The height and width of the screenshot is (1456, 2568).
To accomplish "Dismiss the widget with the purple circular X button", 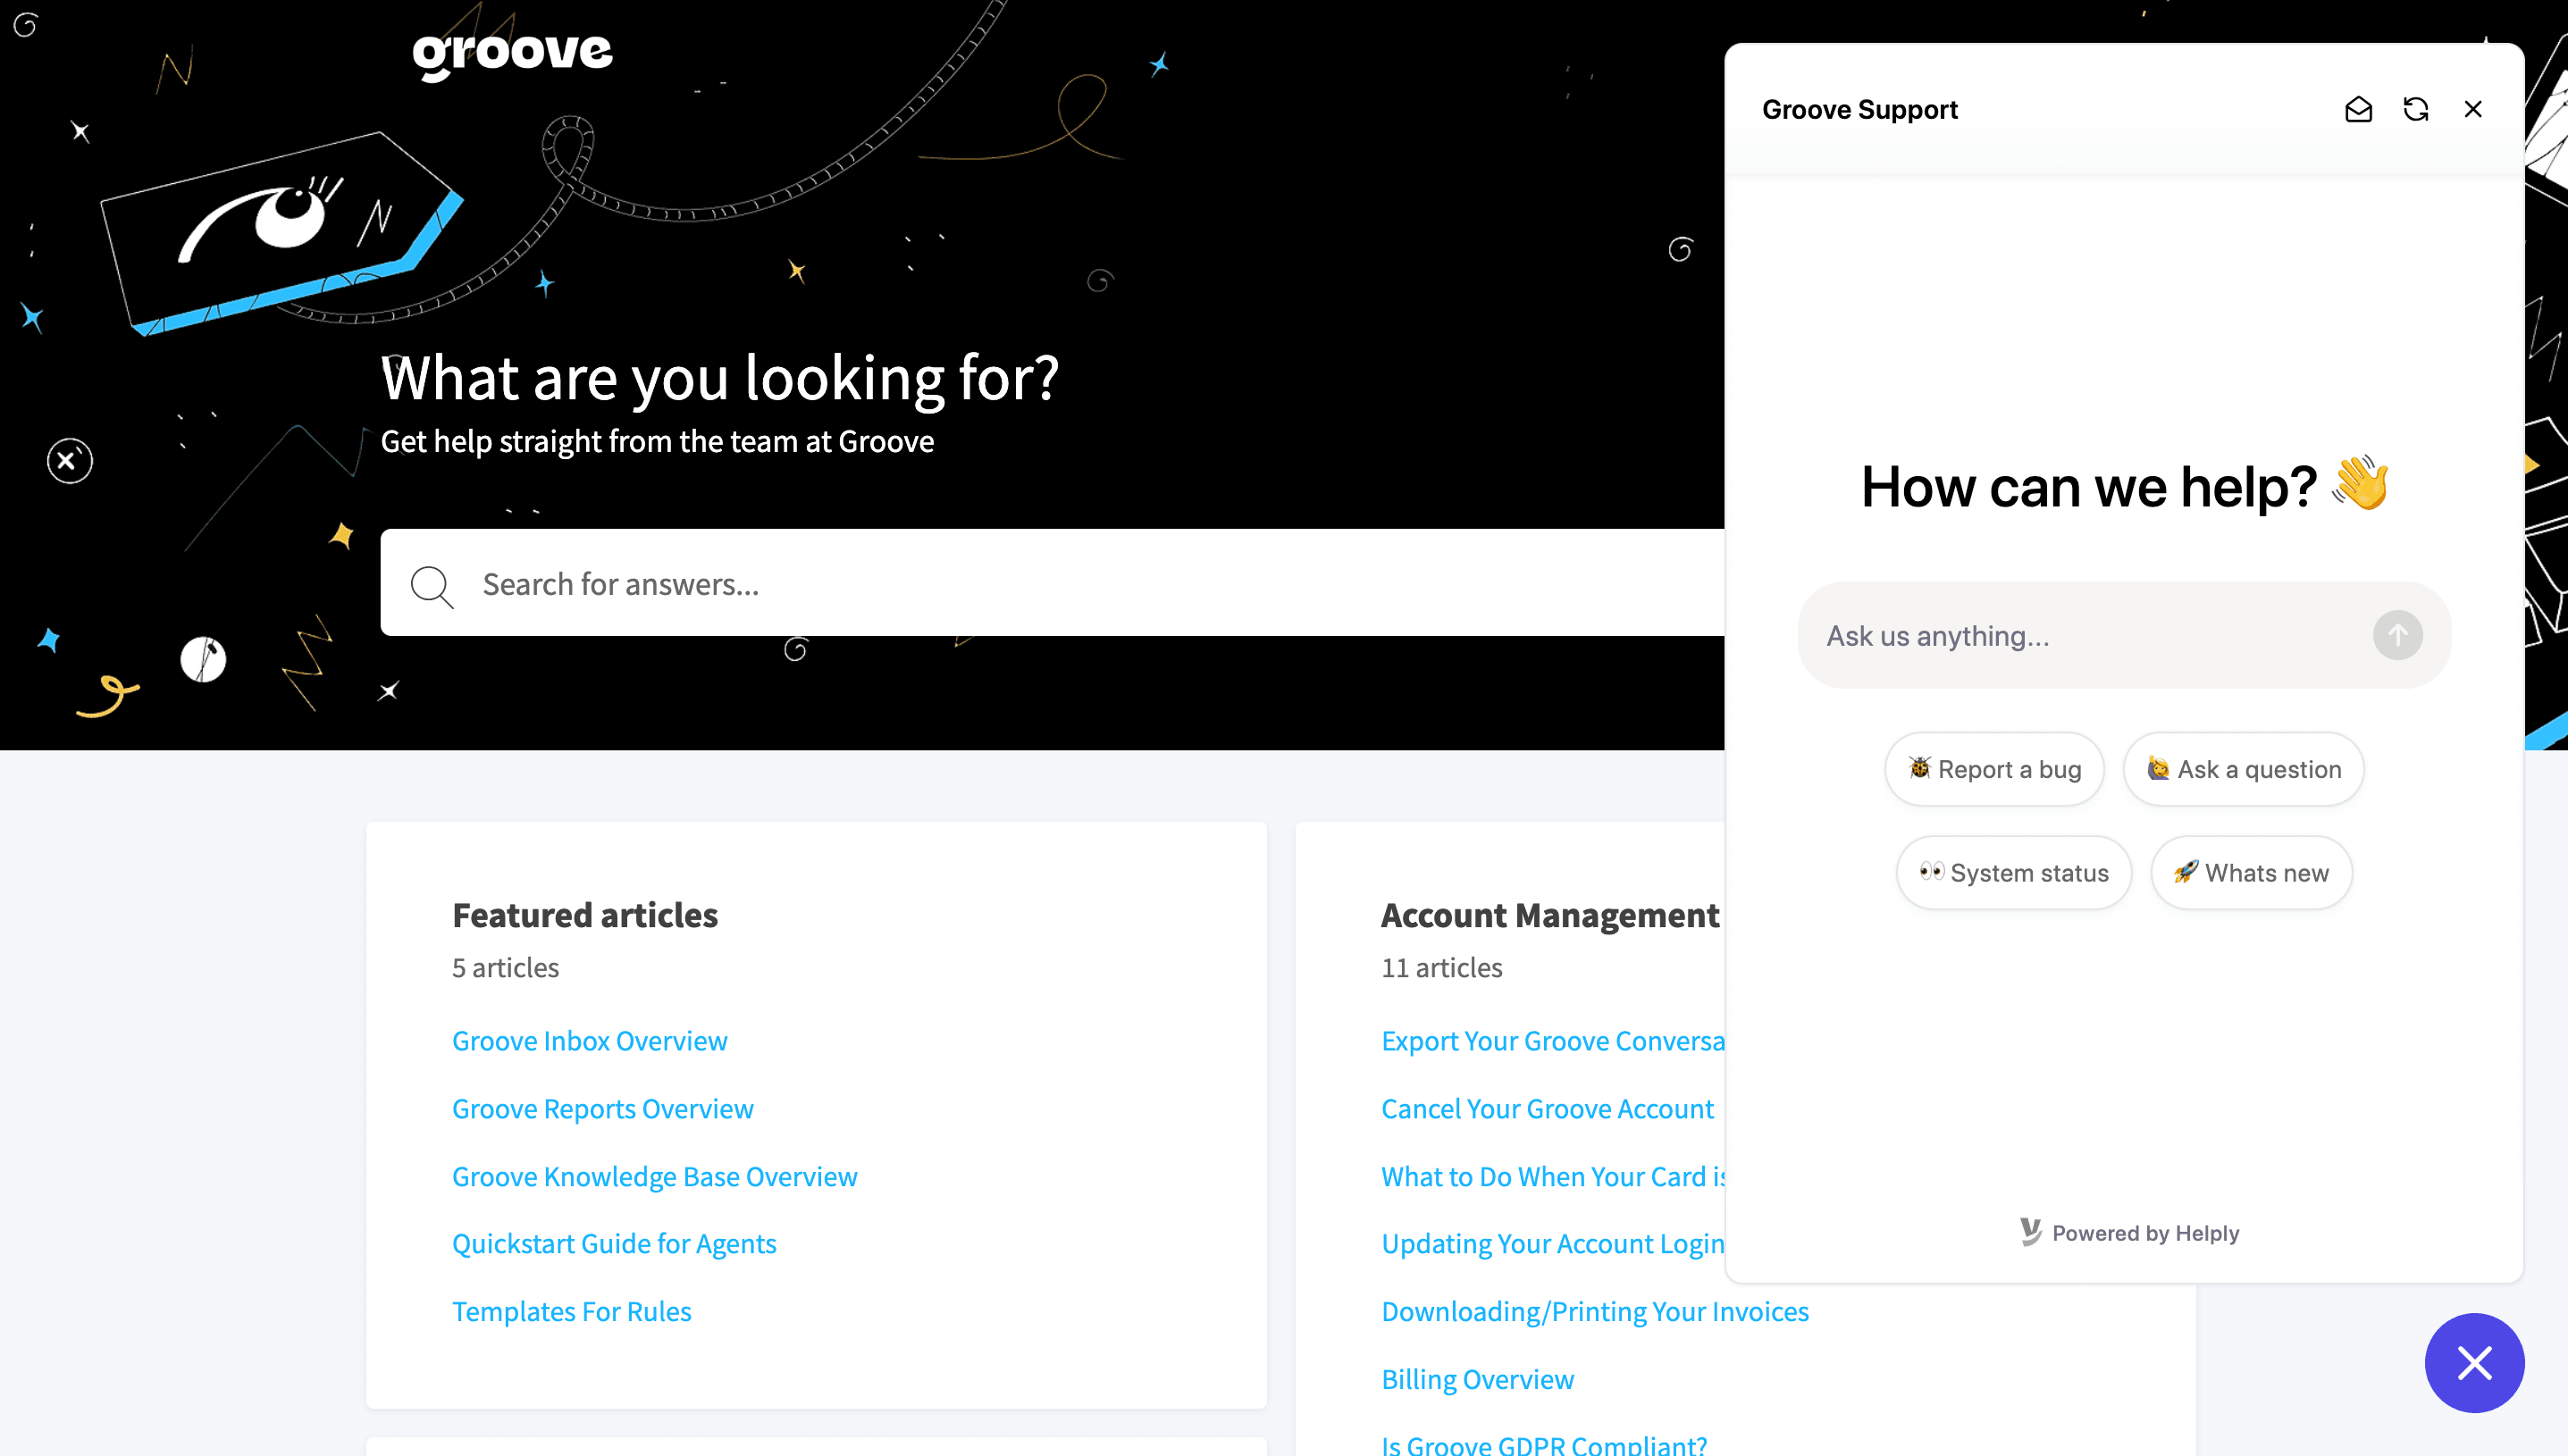I will pyautogui.click(x=2473, y=1362).
